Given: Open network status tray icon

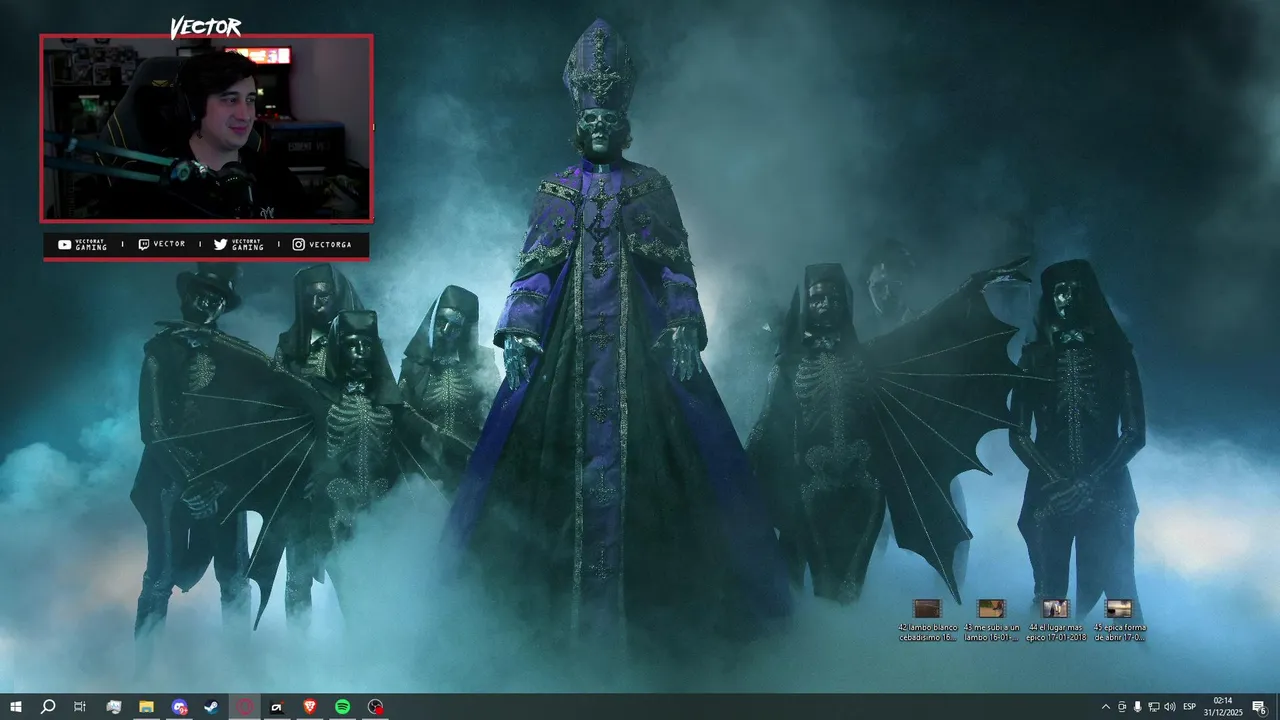Looking at the screenshot, I should tap(1153, 707).
